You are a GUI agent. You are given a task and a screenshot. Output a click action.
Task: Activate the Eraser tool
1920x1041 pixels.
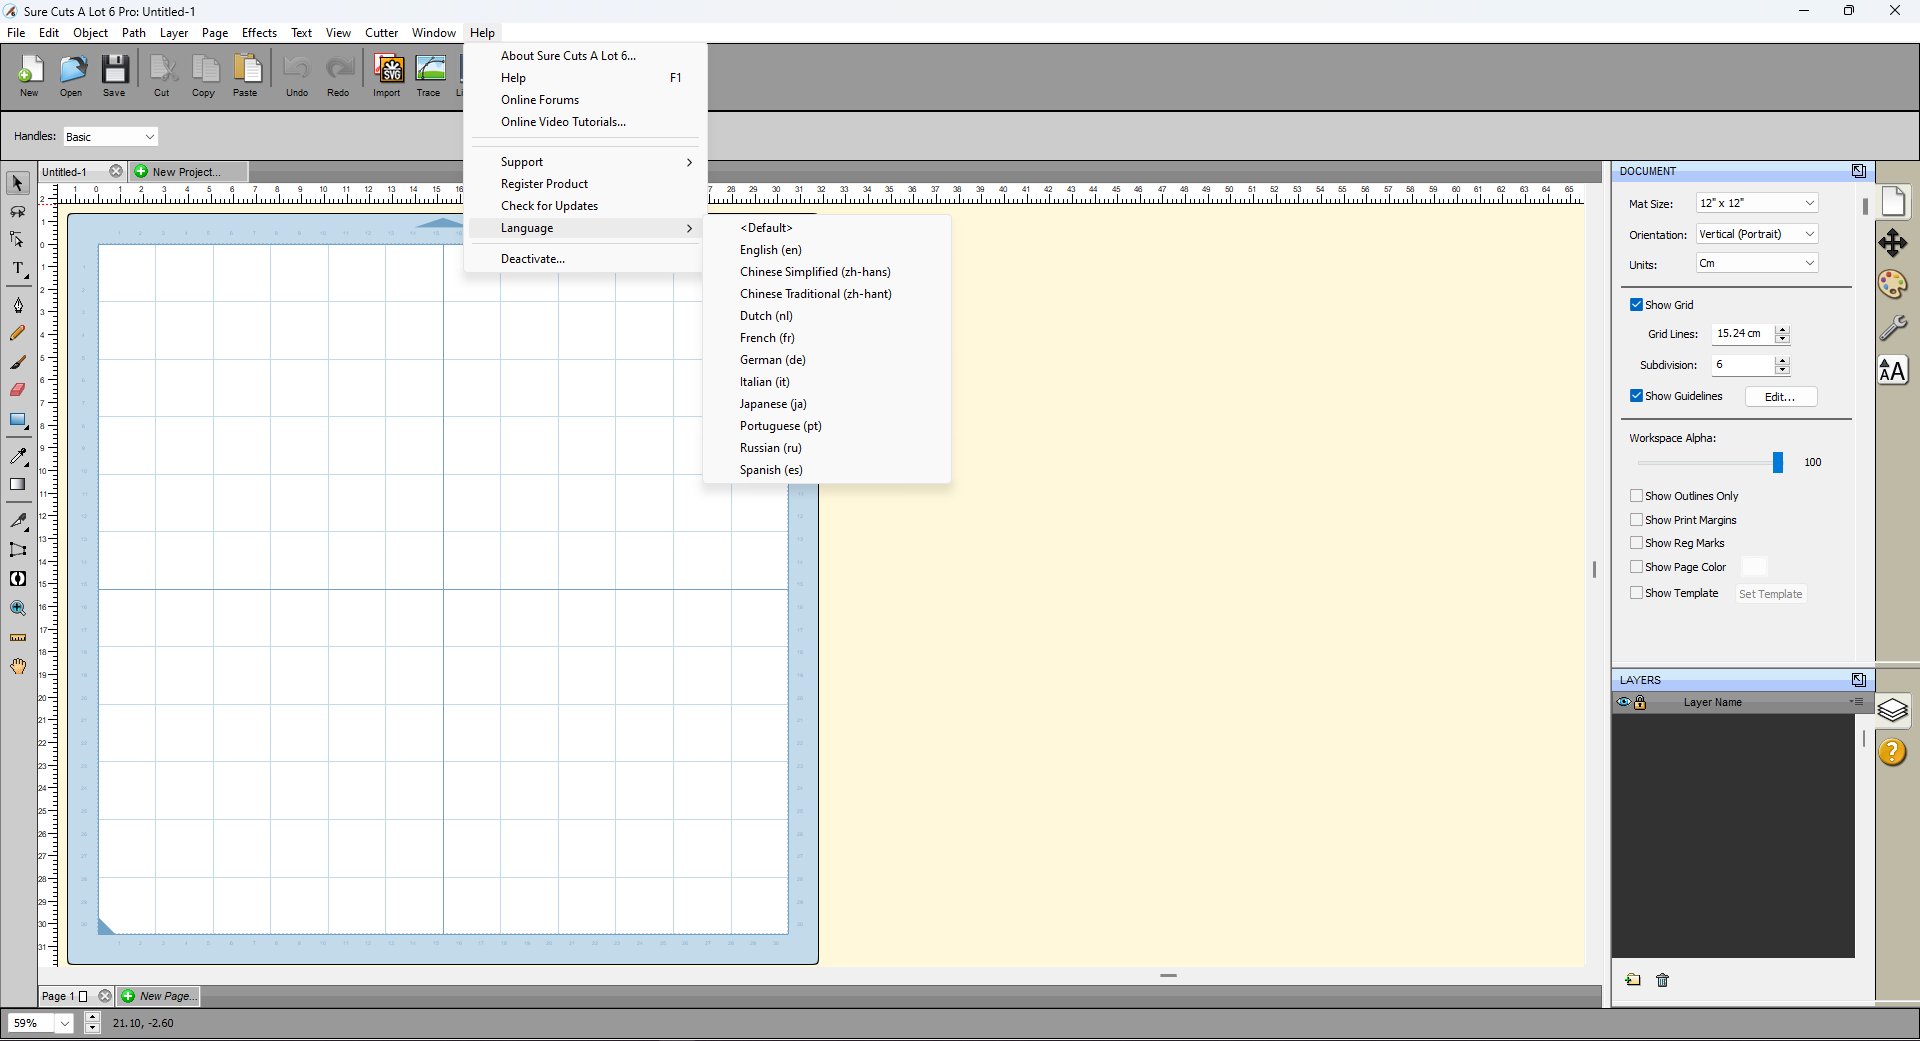pos(17,390)
